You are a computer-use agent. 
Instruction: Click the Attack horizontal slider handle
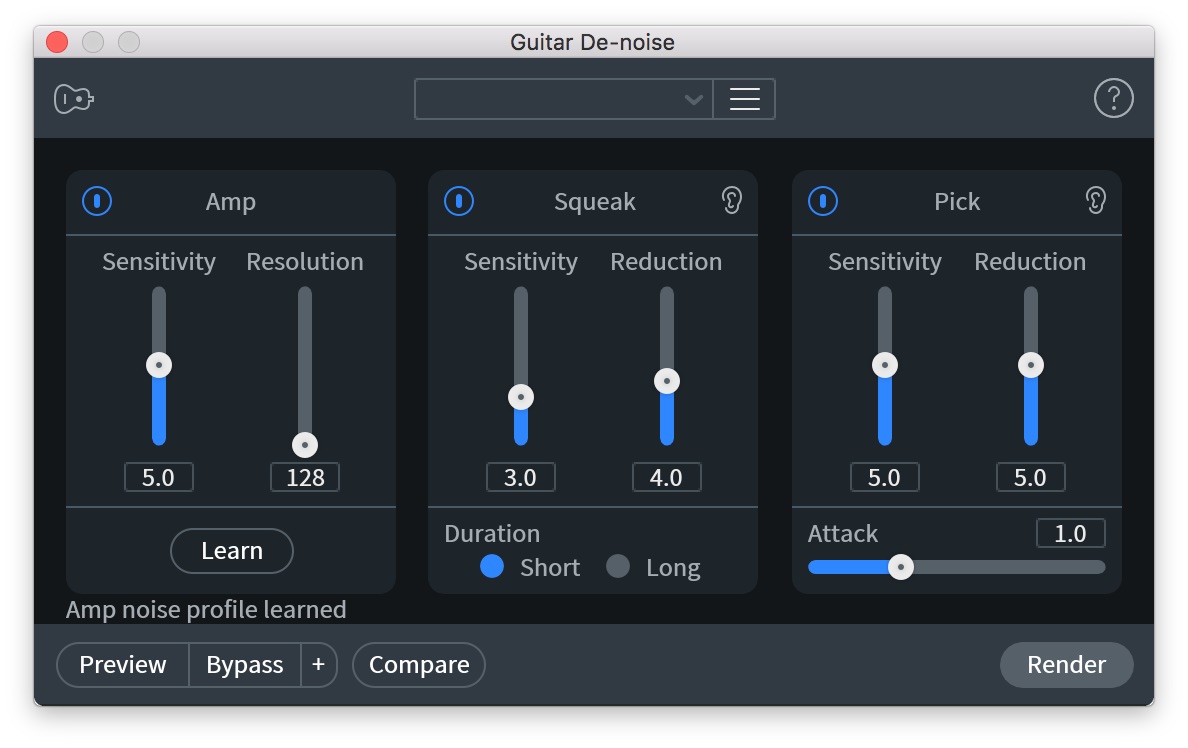click(901, 567)
